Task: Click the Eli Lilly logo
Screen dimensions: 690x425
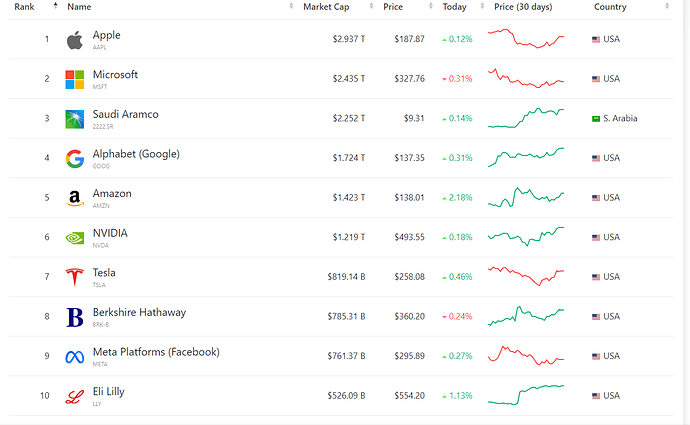Action: [x=75, y=396]
